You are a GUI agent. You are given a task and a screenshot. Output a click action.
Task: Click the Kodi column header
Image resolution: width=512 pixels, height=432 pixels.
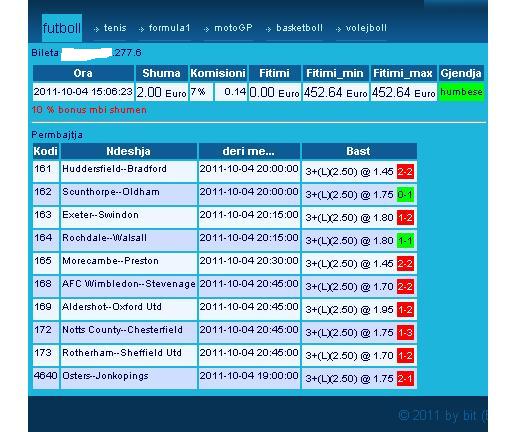(46, 151)
